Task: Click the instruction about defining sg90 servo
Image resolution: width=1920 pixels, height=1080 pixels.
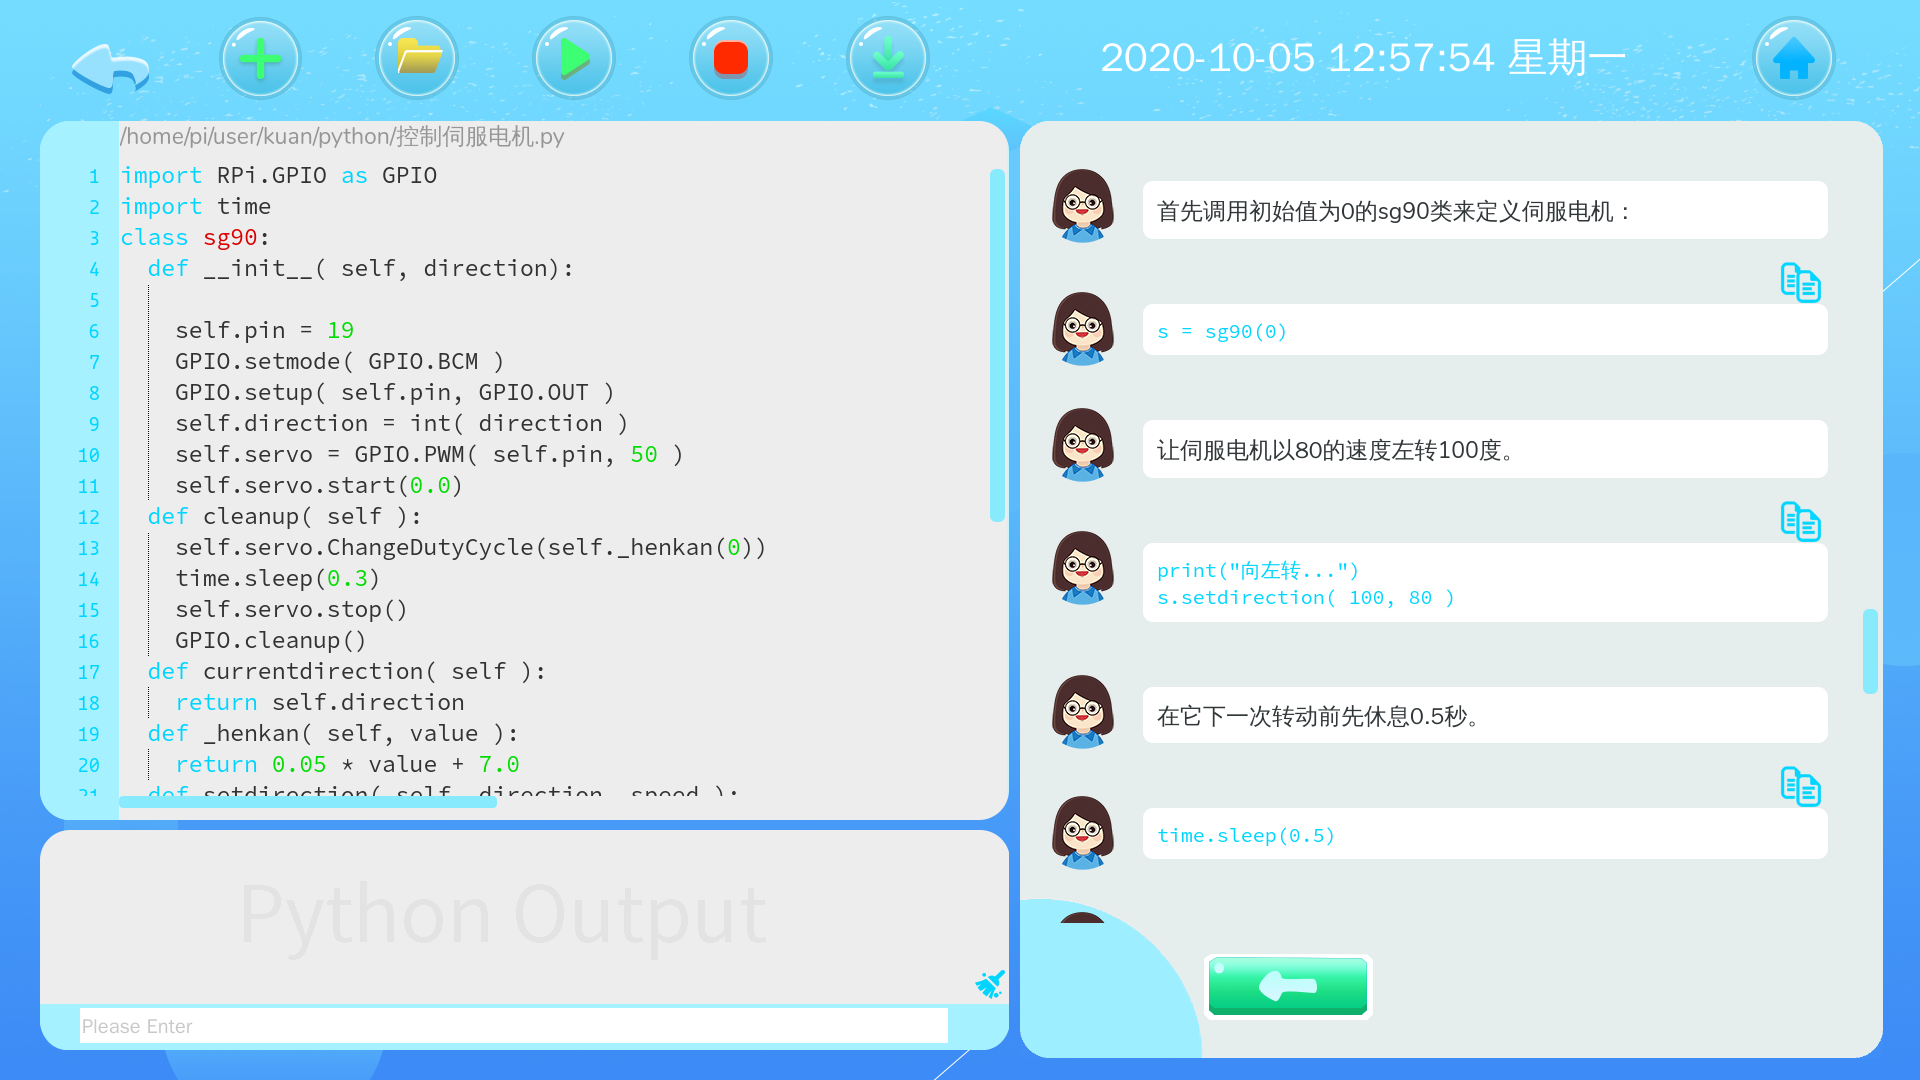Action: coord(1485,210)
